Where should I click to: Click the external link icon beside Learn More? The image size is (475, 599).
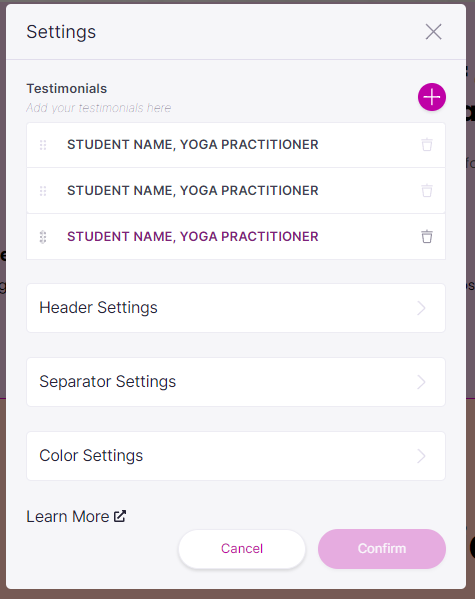120,516
